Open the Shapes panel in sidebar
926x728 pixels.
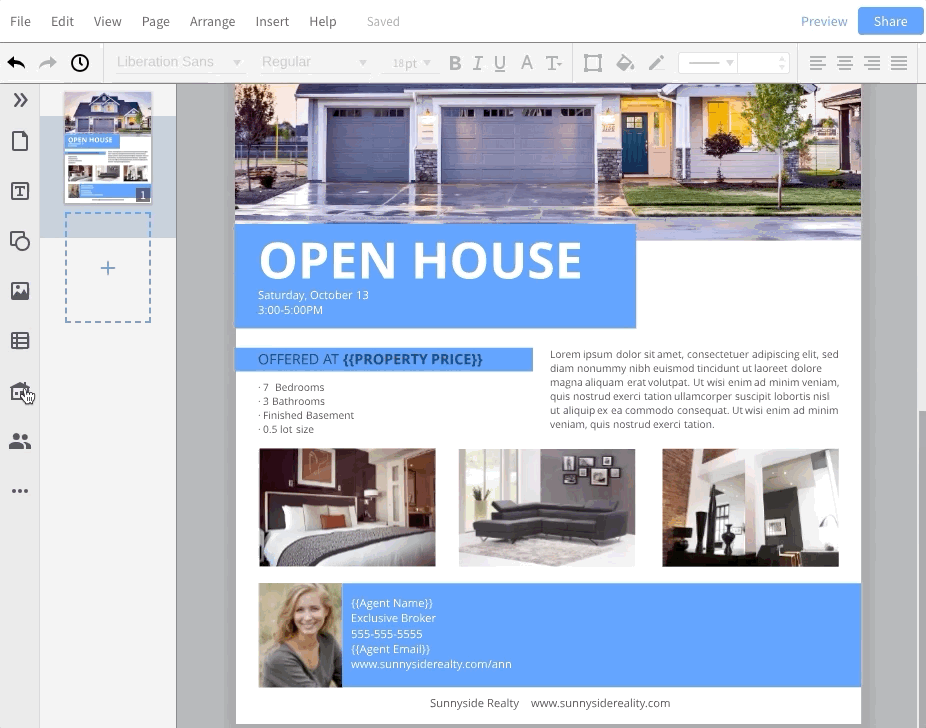pos(20,241)
